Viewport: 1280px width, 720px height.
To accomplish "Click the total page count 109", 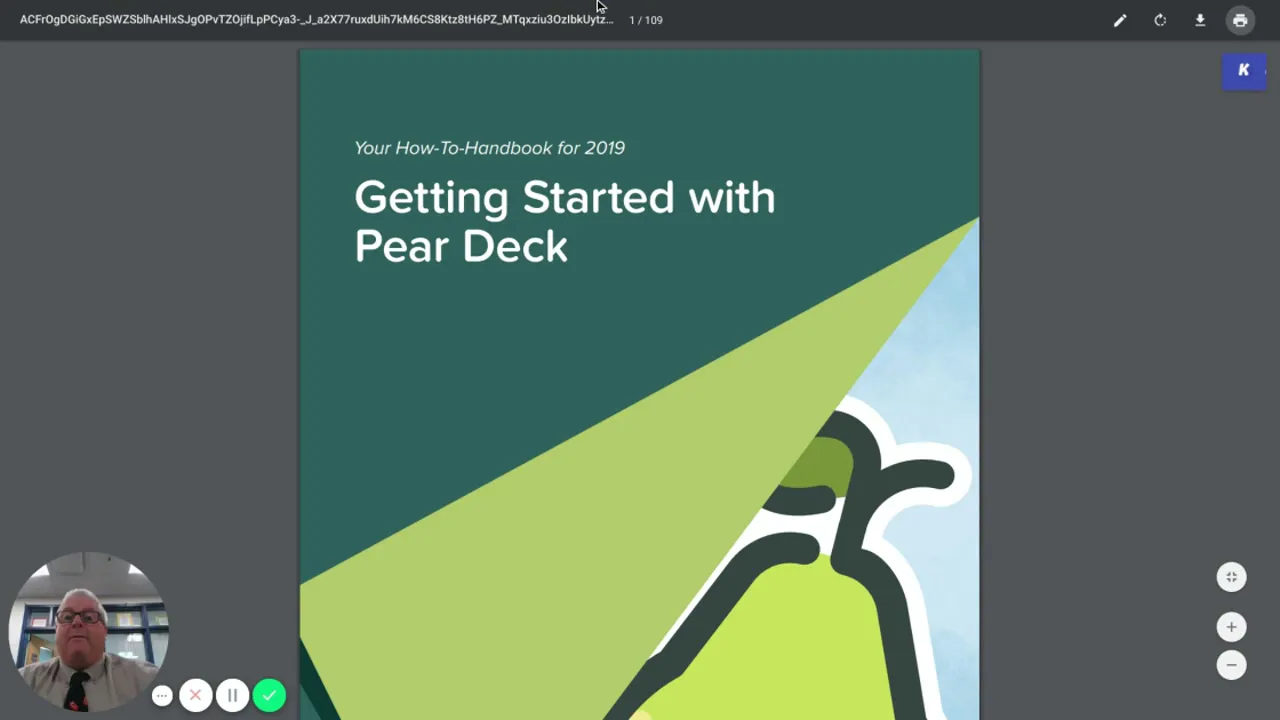I will tap(653, 20).
